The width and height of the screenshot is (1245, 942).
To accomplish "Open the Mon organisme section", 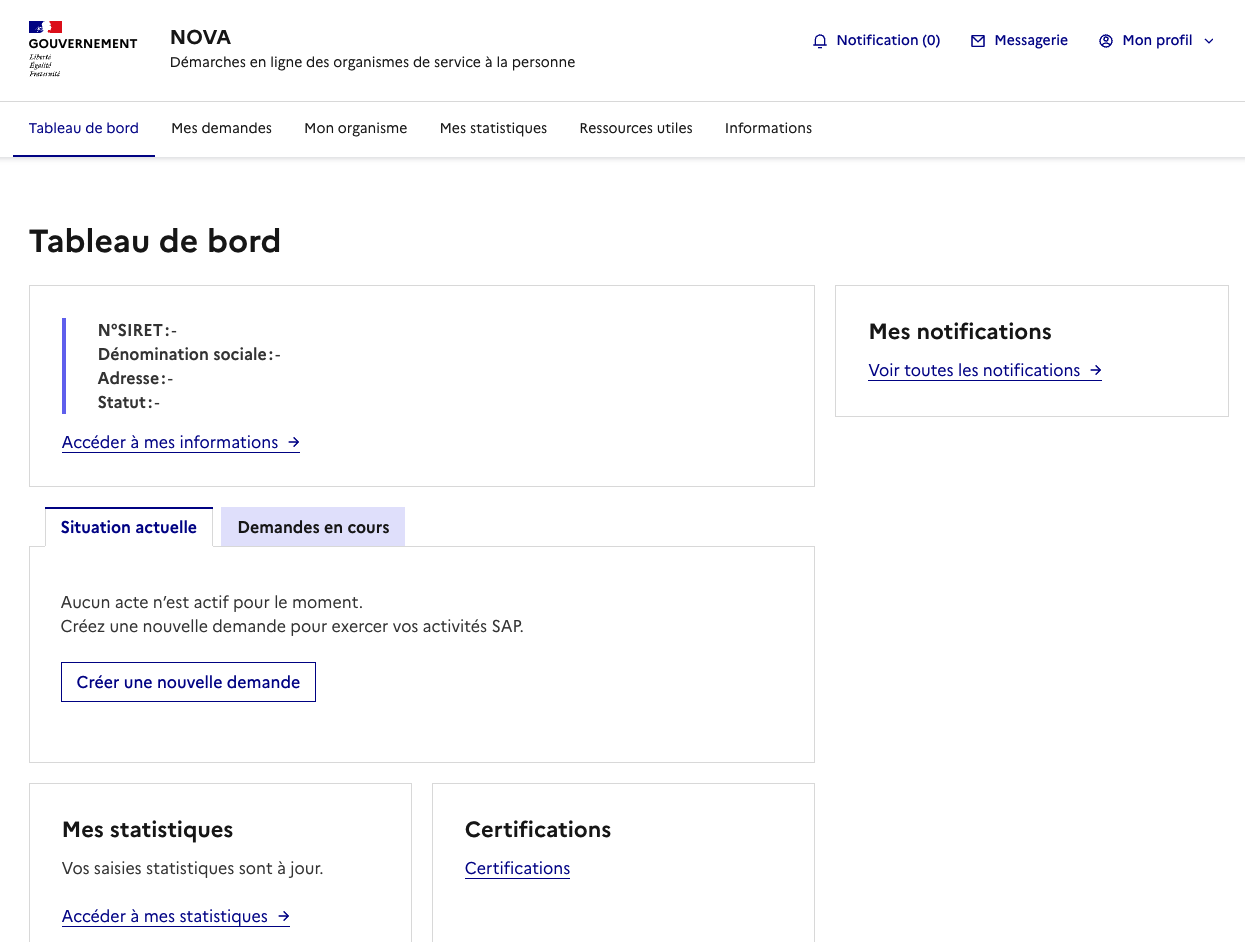I will coord(355,128).
